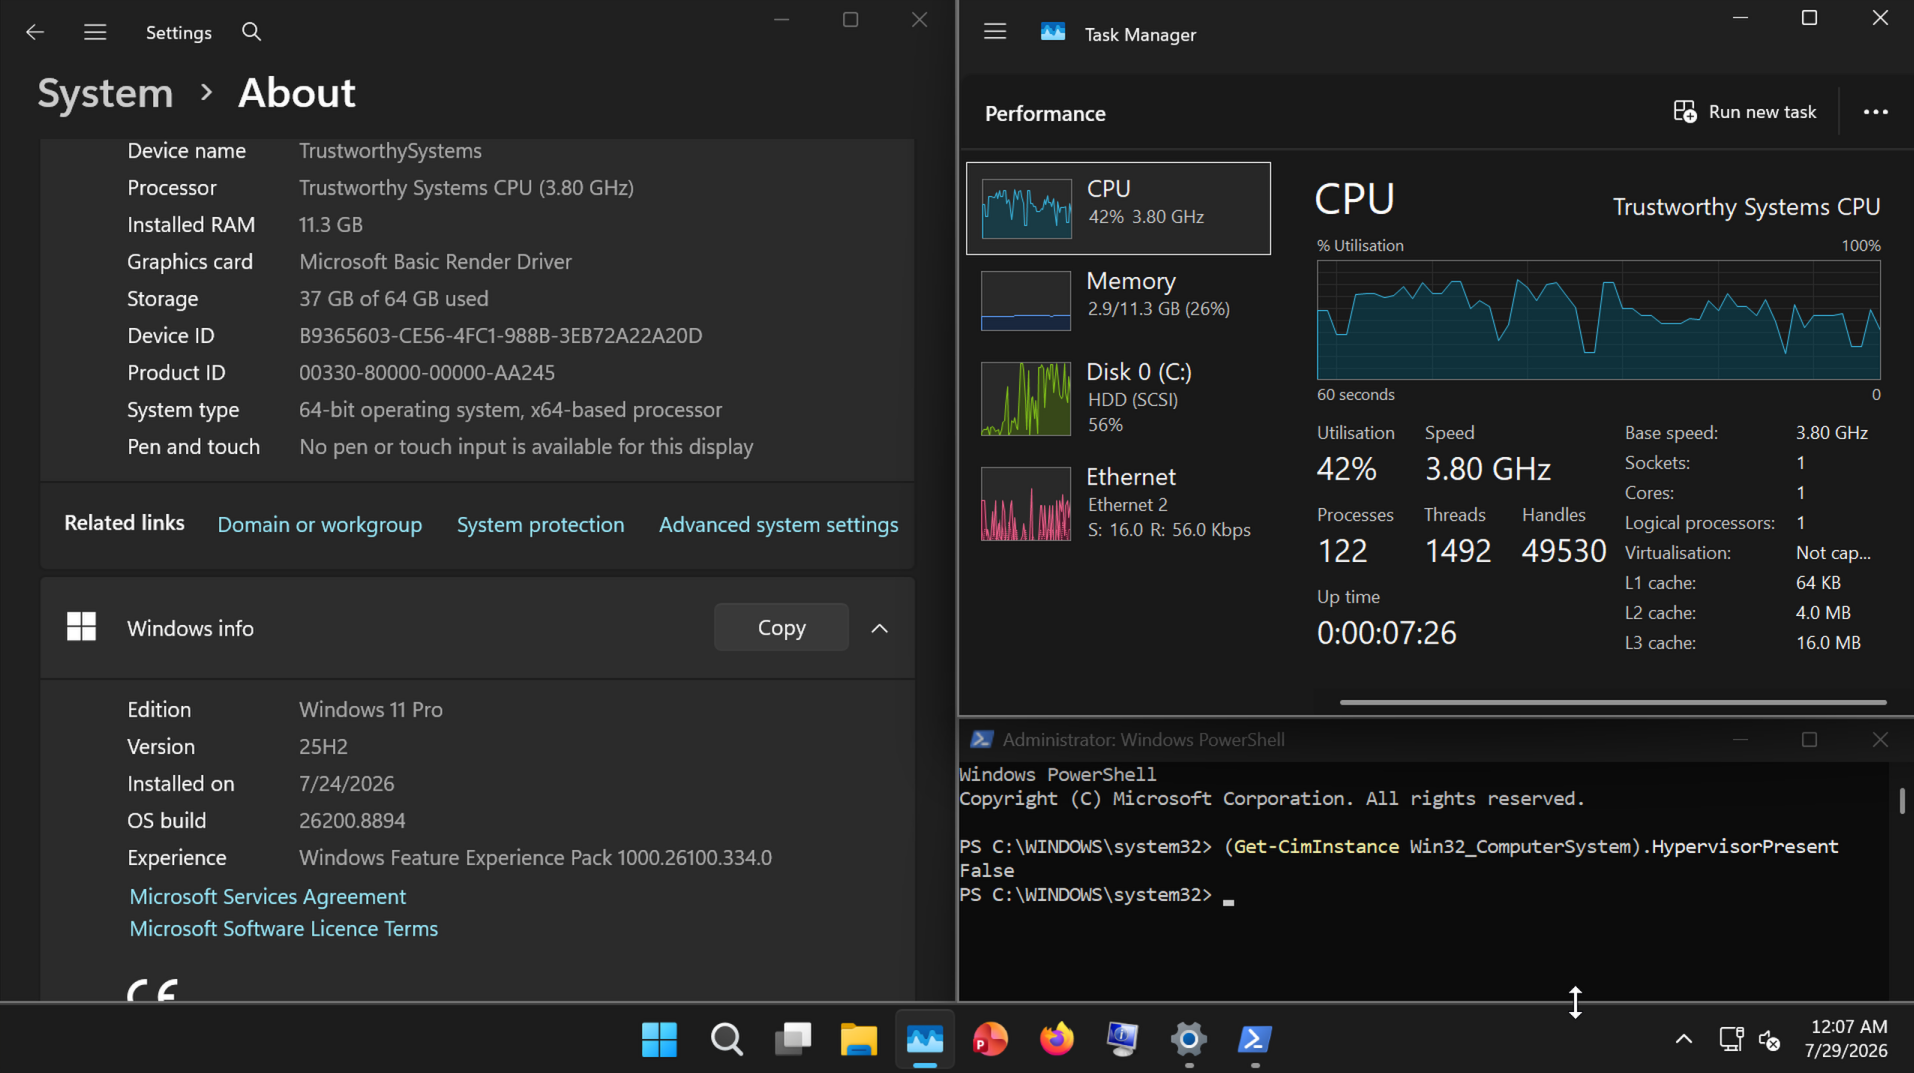
Task: Click the CPU utilisation graph
Action: click(x=1598, y=320)
